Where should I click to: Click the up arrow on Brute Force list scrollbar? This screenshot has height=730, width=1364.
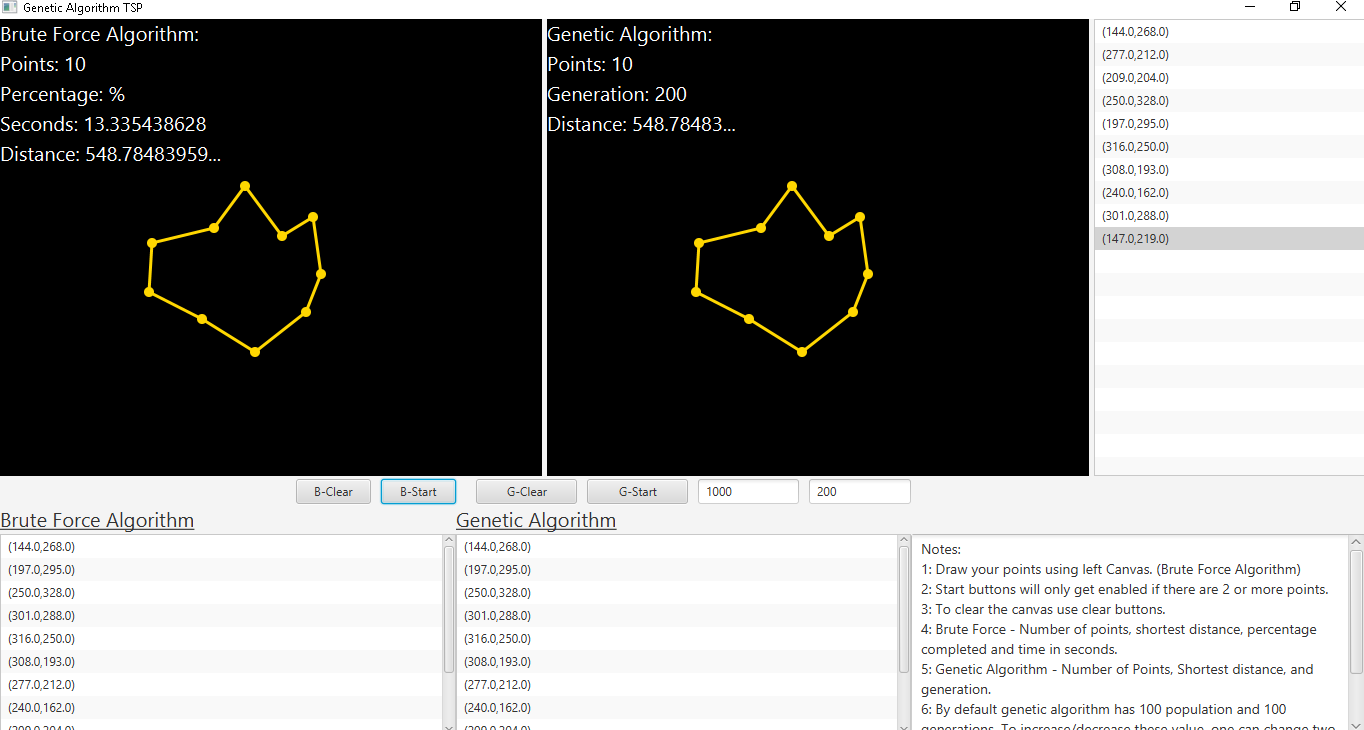[x=449, y=540]
